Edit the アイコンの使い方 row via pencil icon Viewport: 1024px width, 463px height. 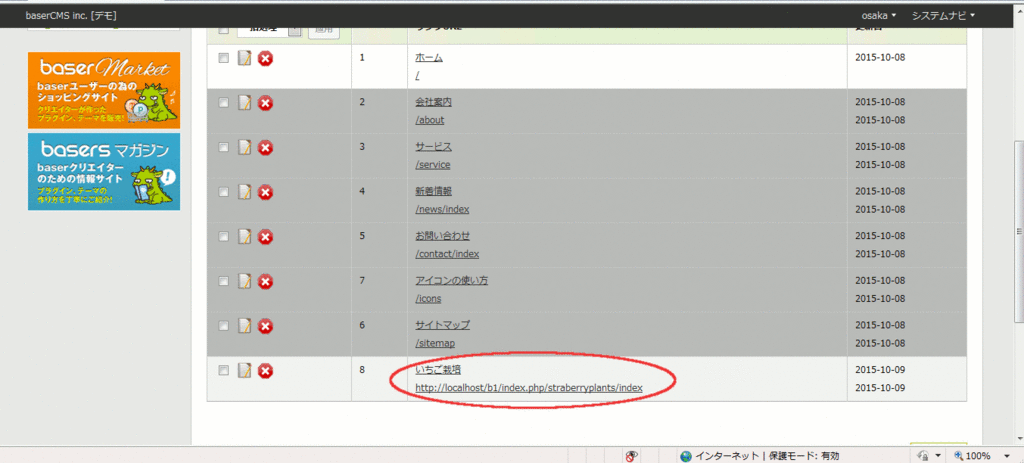click(x=244, y=281)
